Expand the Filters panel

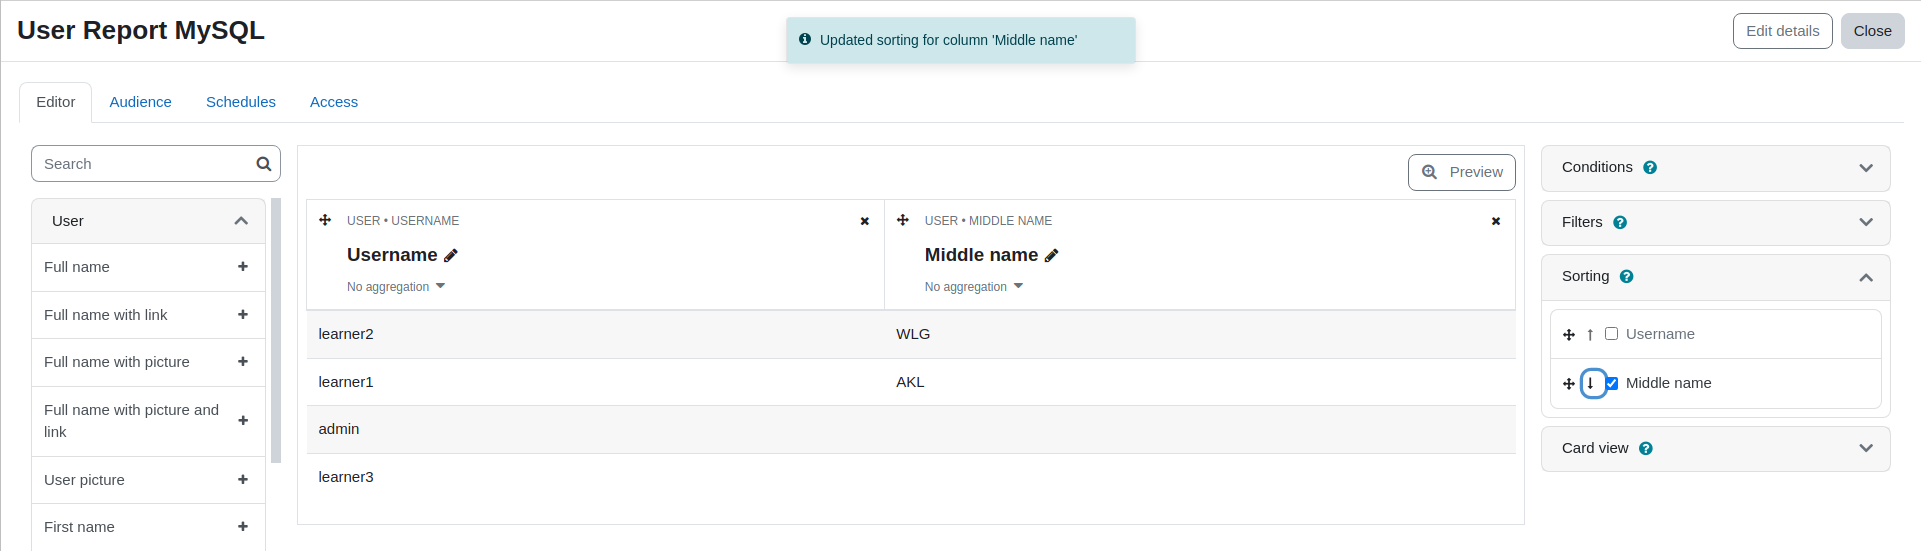(x=1716, y=223)
